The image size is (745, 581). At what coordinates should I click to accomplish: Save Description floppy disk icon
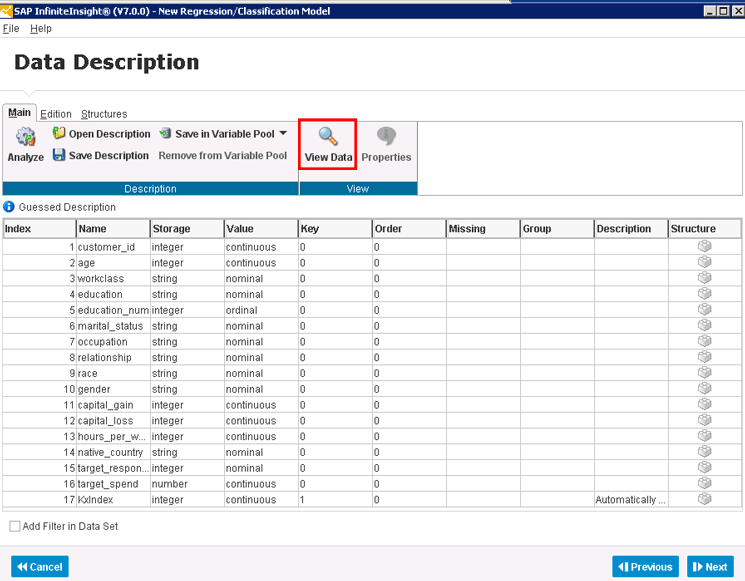pos(59,155)
